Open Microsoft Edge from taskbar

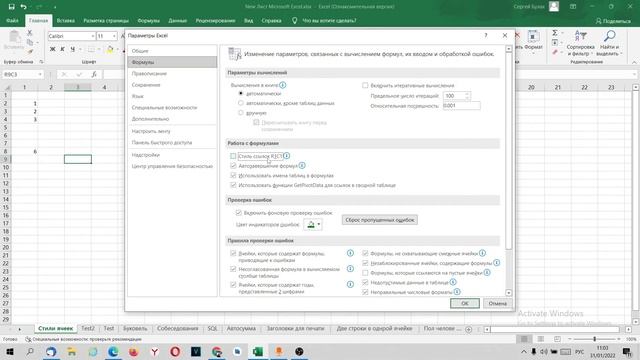coord(113,351)
